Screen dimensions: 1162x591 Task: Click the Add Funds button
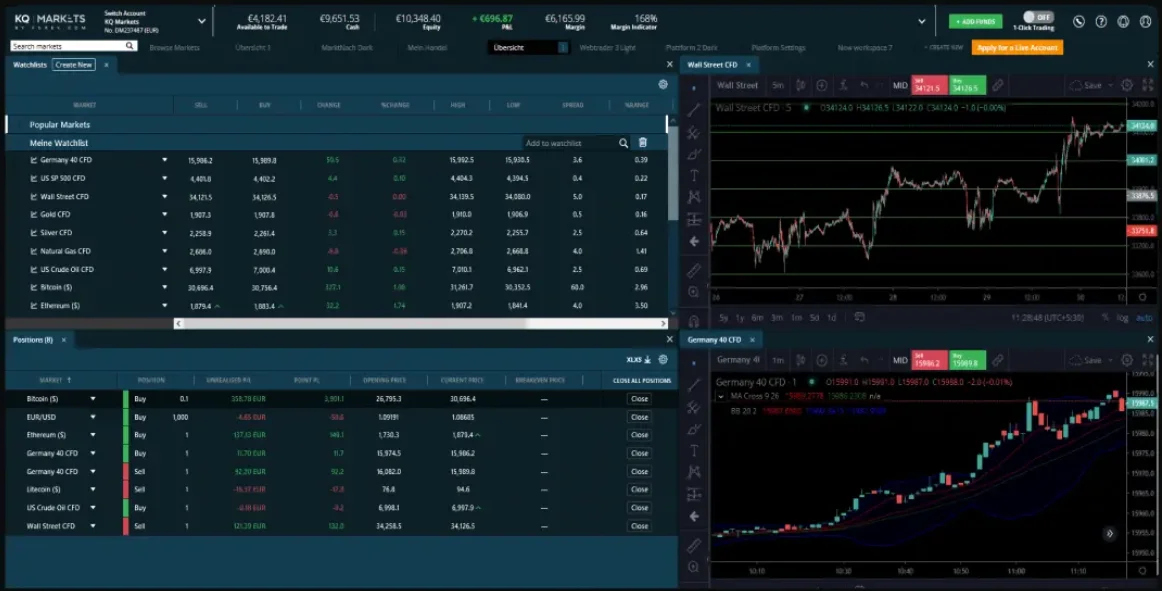(974, 21)
